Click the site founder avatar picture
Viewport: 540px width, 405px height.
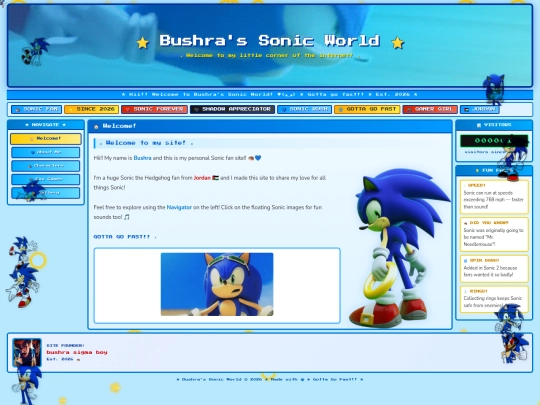27,352
